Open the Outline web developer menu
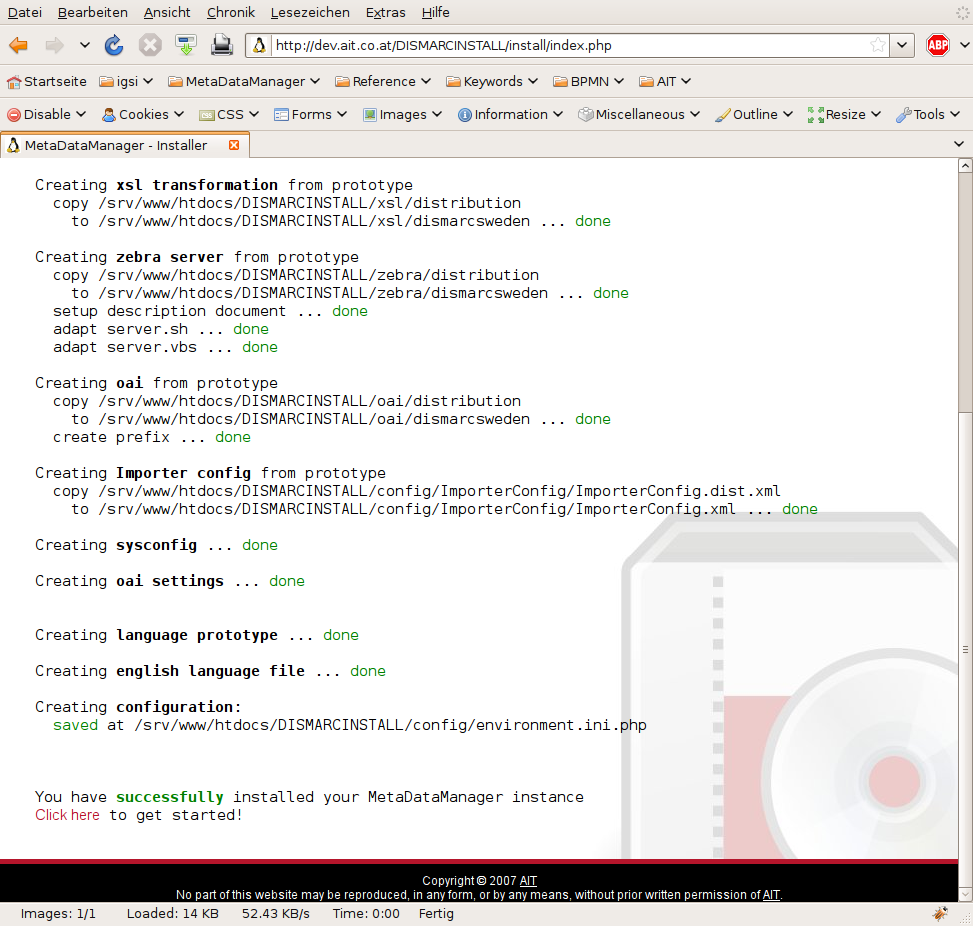 753,114
